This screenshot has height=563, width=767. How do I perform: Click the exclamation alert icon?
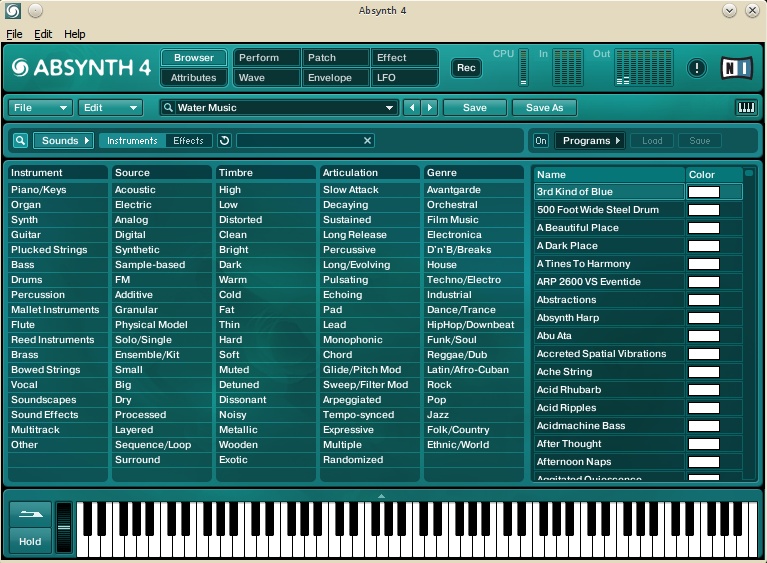coord(697,68)
